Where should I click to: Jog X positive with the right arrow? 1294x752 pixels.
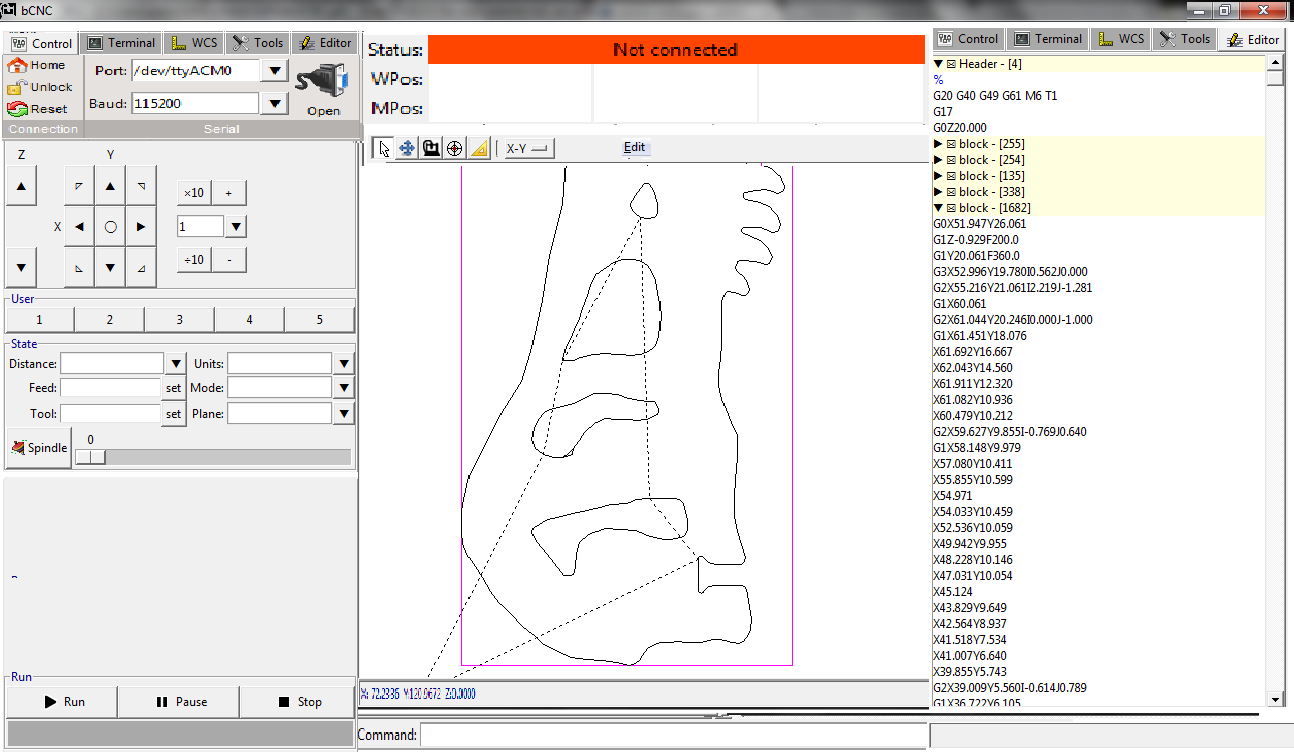(141, 227)
